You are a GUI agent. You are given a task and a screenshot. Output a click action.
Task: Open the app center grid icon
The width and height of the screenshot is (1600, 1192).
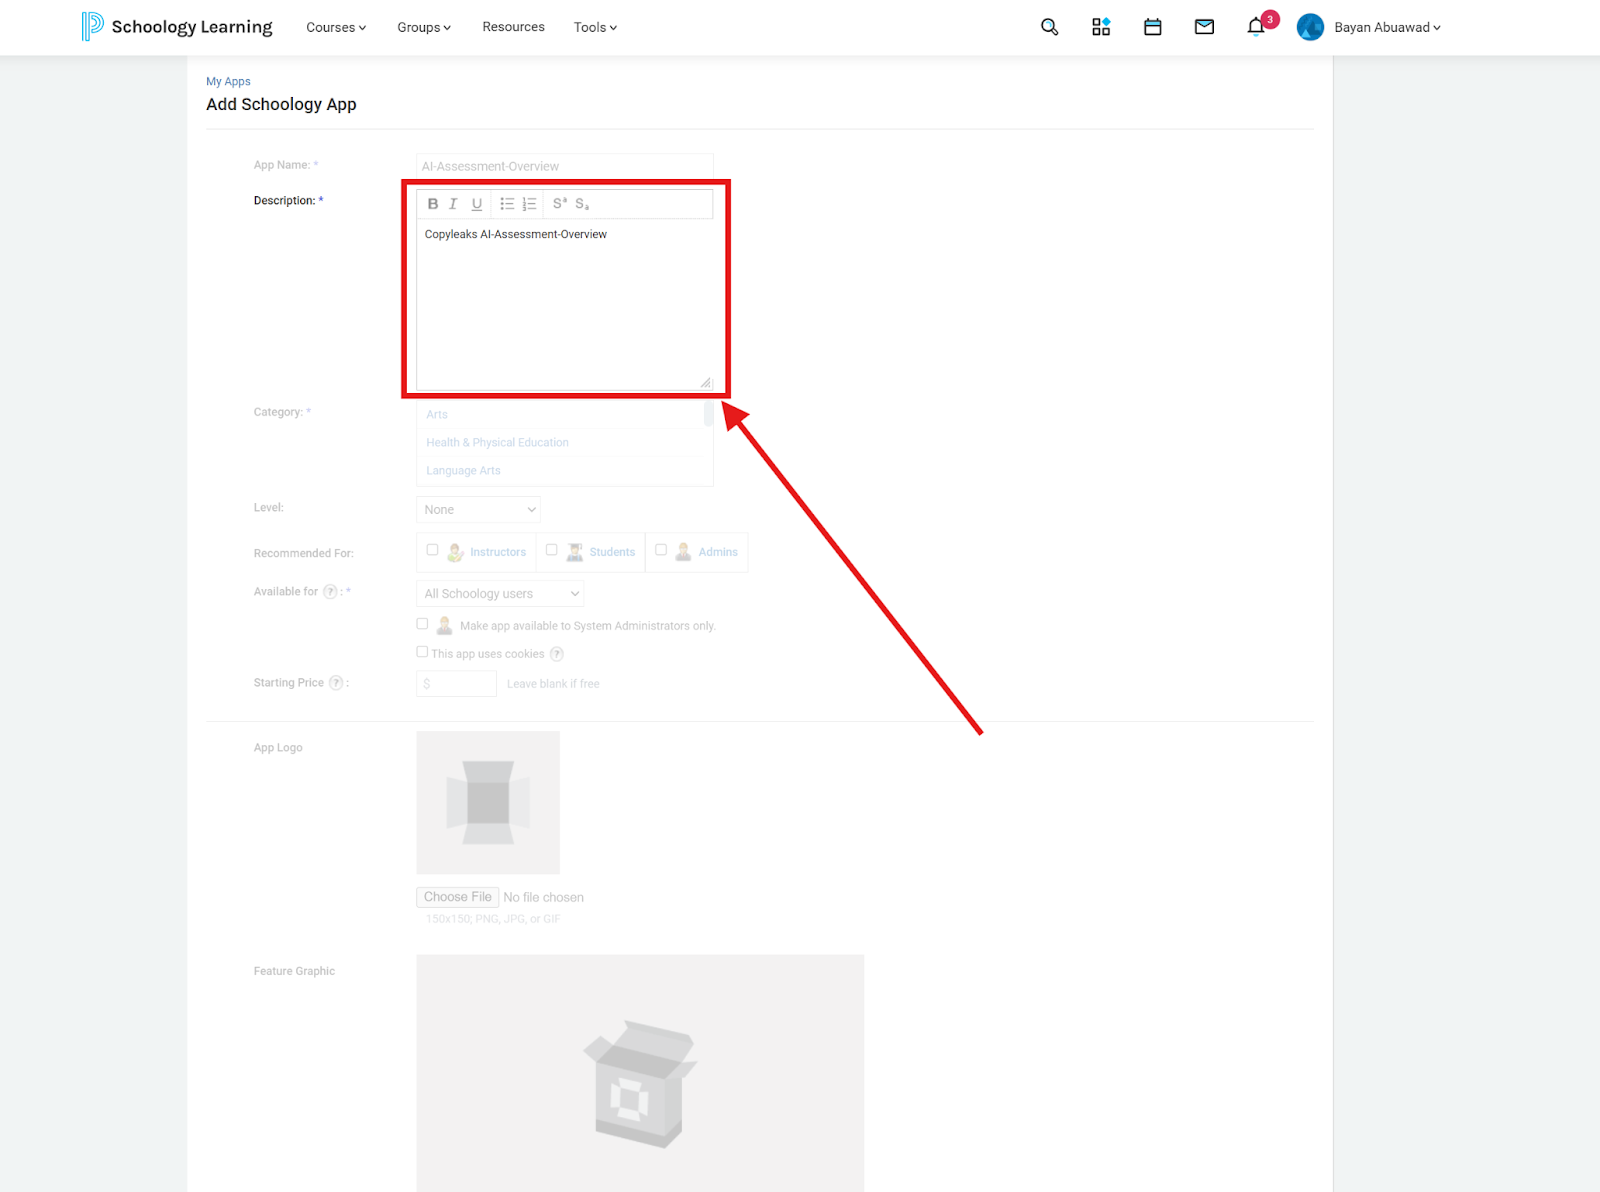[x=1101, y=27]
